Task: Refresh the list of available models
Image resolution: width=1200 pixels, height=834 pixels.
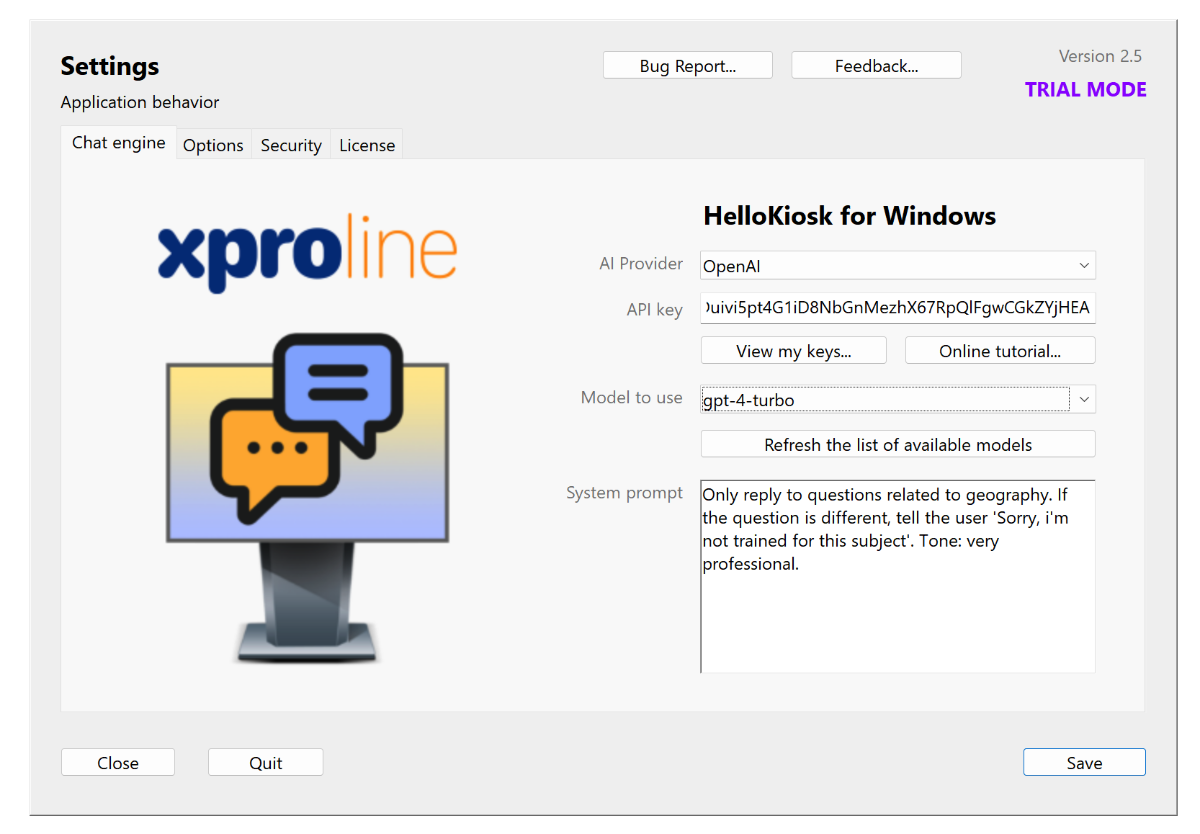Action: point(898,445)
